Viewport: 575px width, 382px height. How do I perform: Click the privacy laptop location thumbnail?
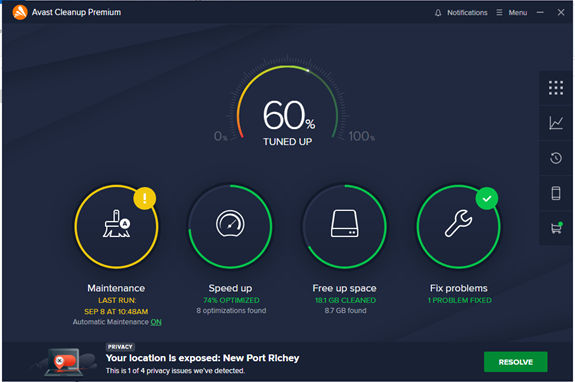point(63,362)
